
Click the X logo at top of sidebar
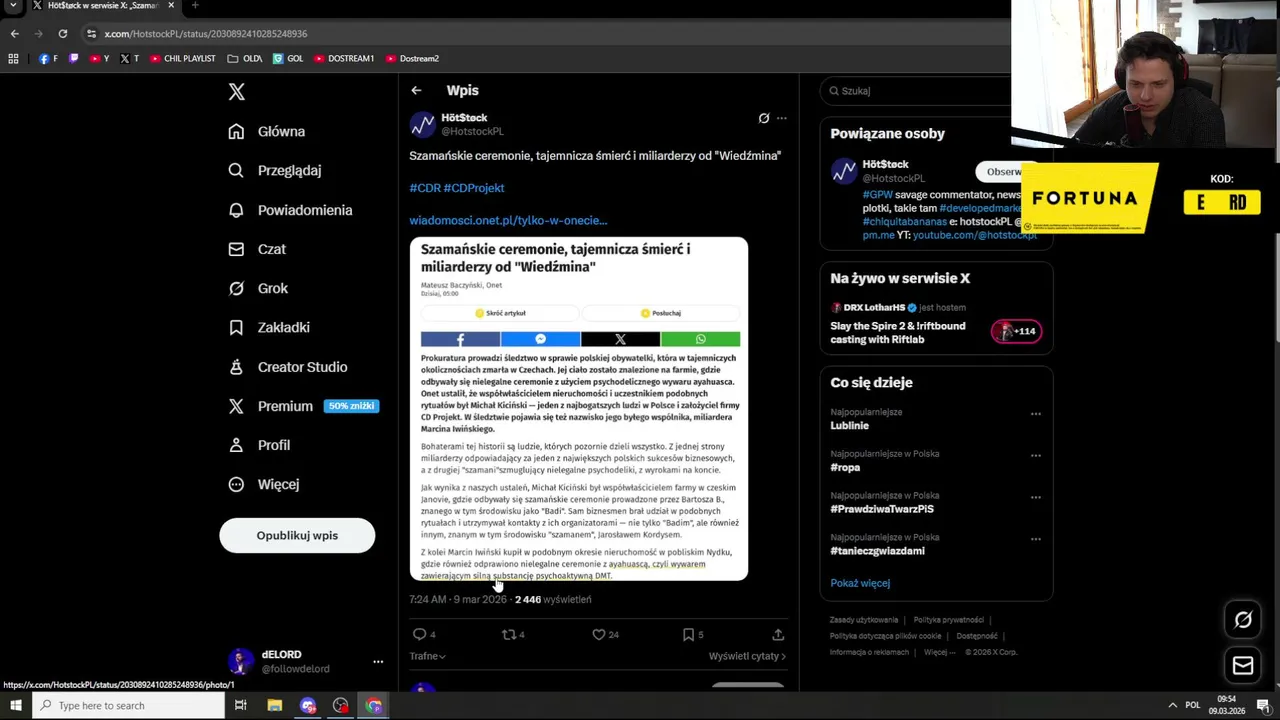click(x=236, y=92)
